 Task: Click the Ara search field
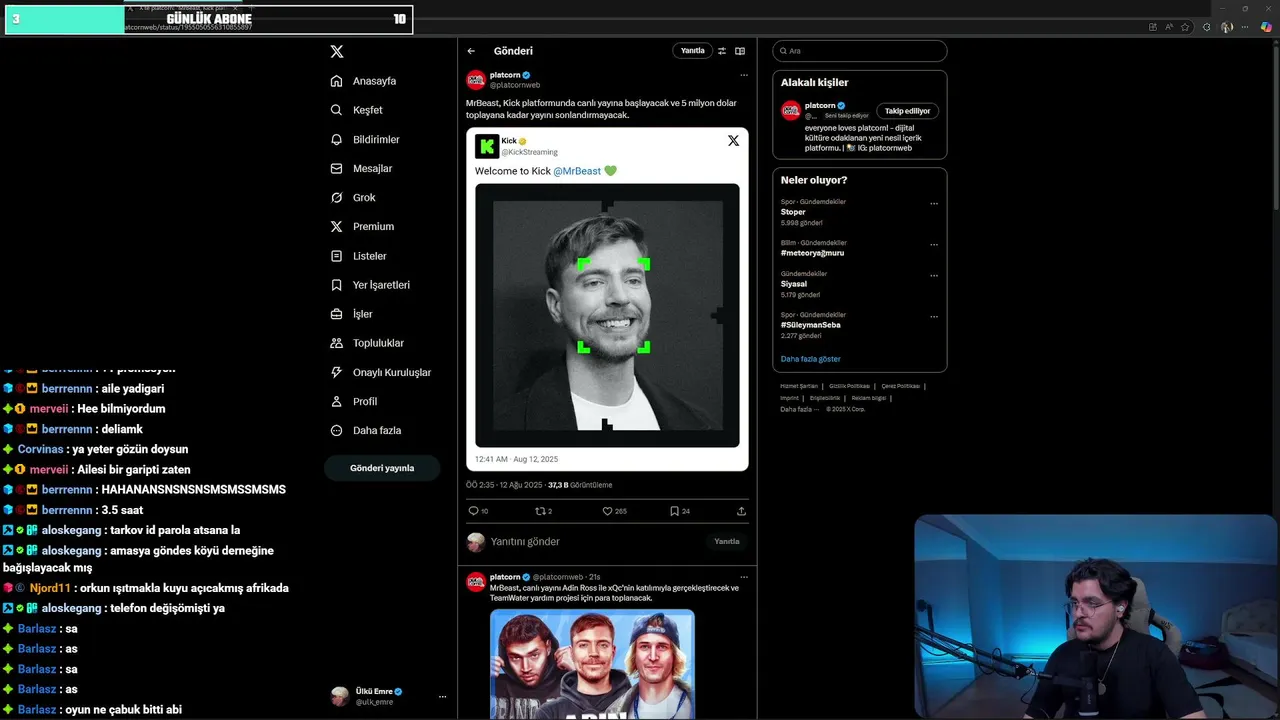(x=860, y=51)
